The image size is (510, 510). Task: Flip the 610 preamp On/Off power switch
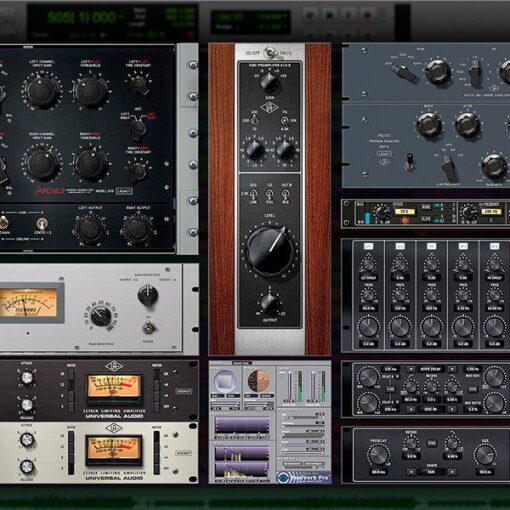tap(270, 53)
